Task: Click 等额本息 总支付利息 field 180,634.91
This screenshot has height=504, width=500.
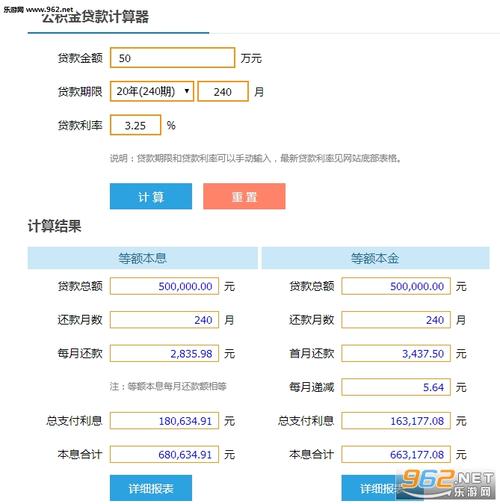Action: coord(164,421)
